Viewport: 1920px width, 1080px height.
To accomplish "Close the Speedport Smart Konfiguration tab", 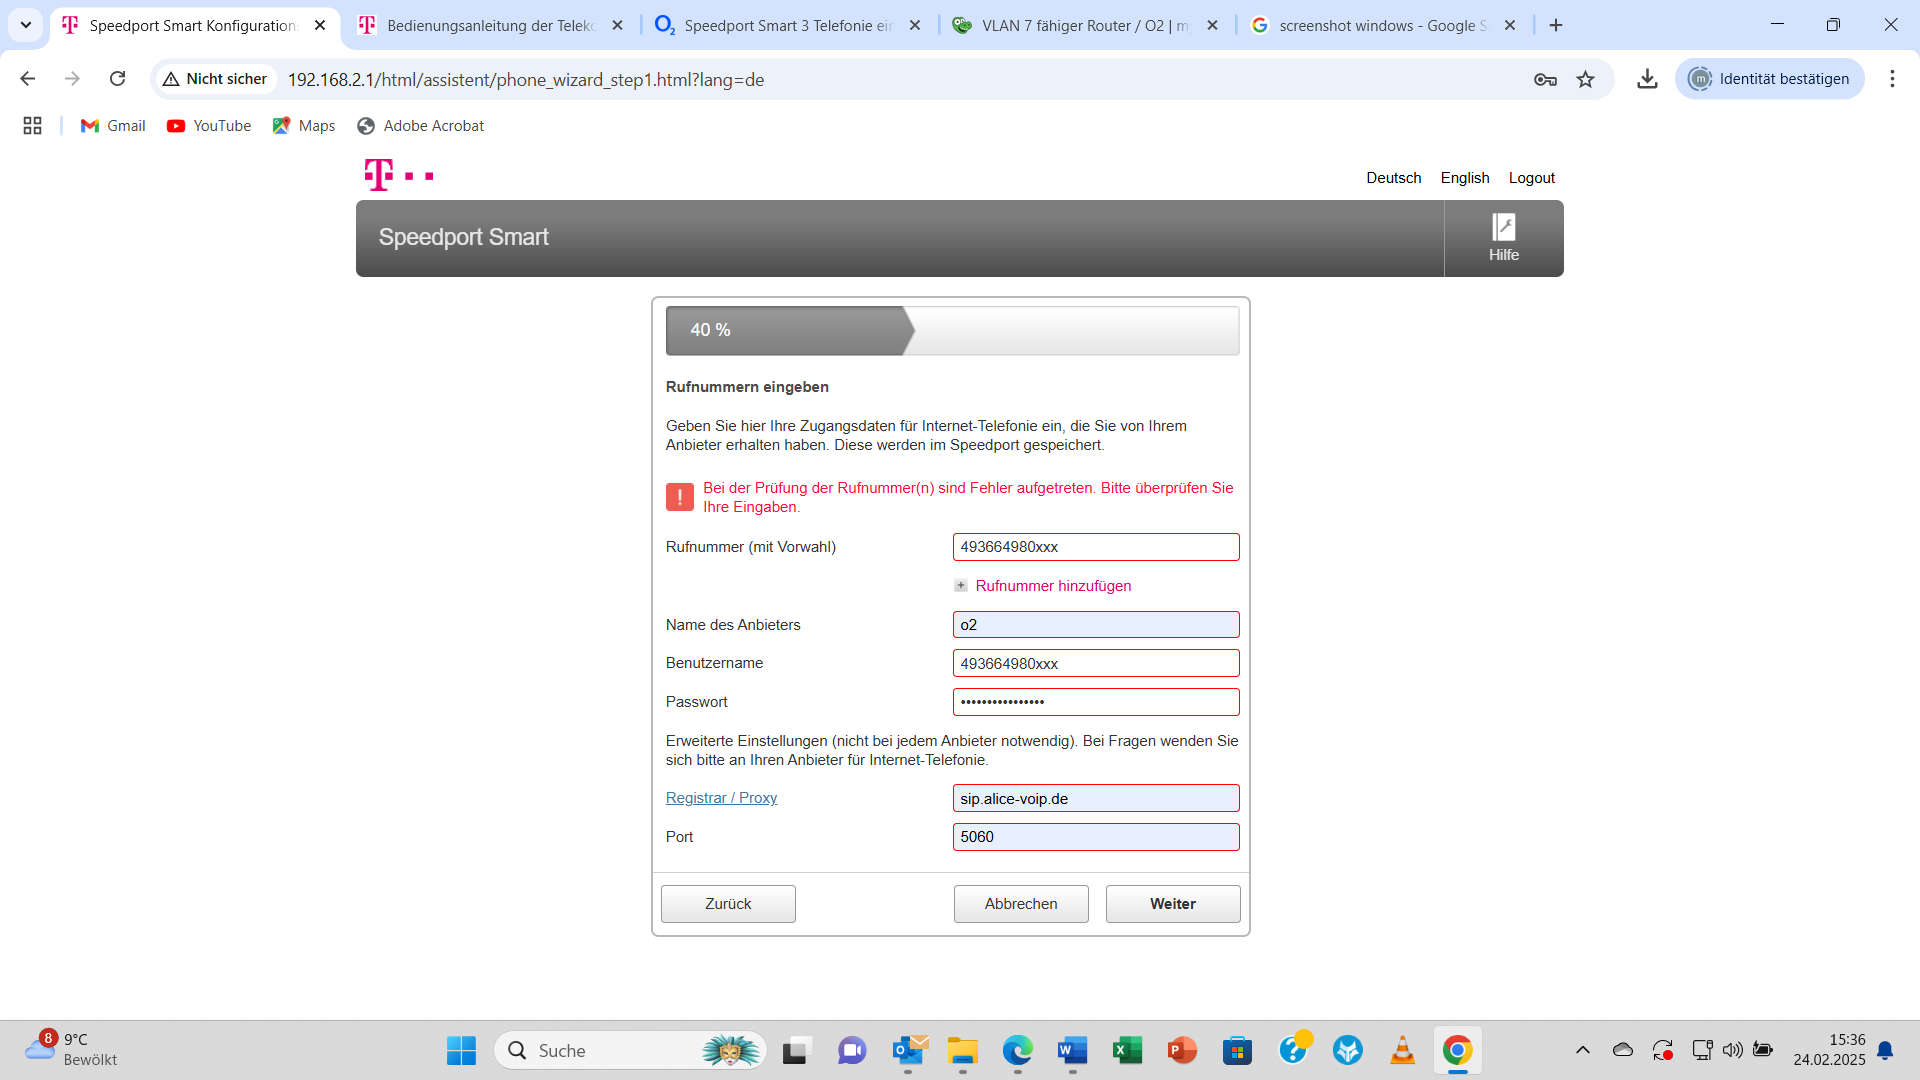I will pyautogui.click(x=320, y=26).
